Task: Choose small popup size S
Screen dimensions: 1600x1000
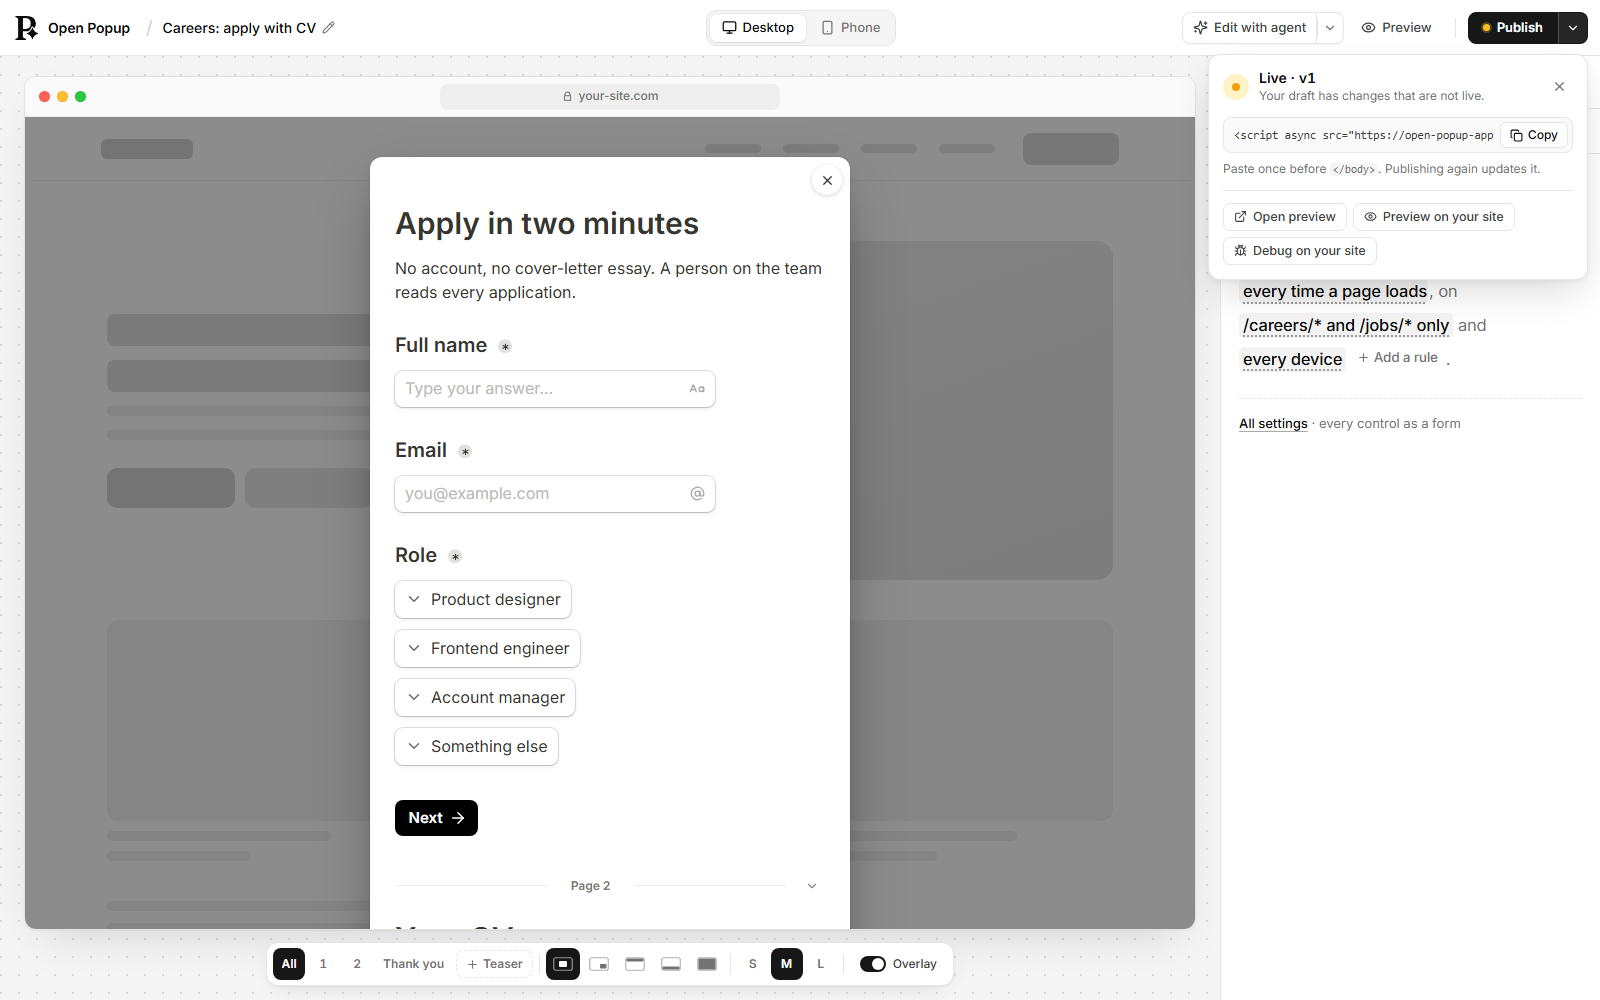Action: [x=753, y=964]
